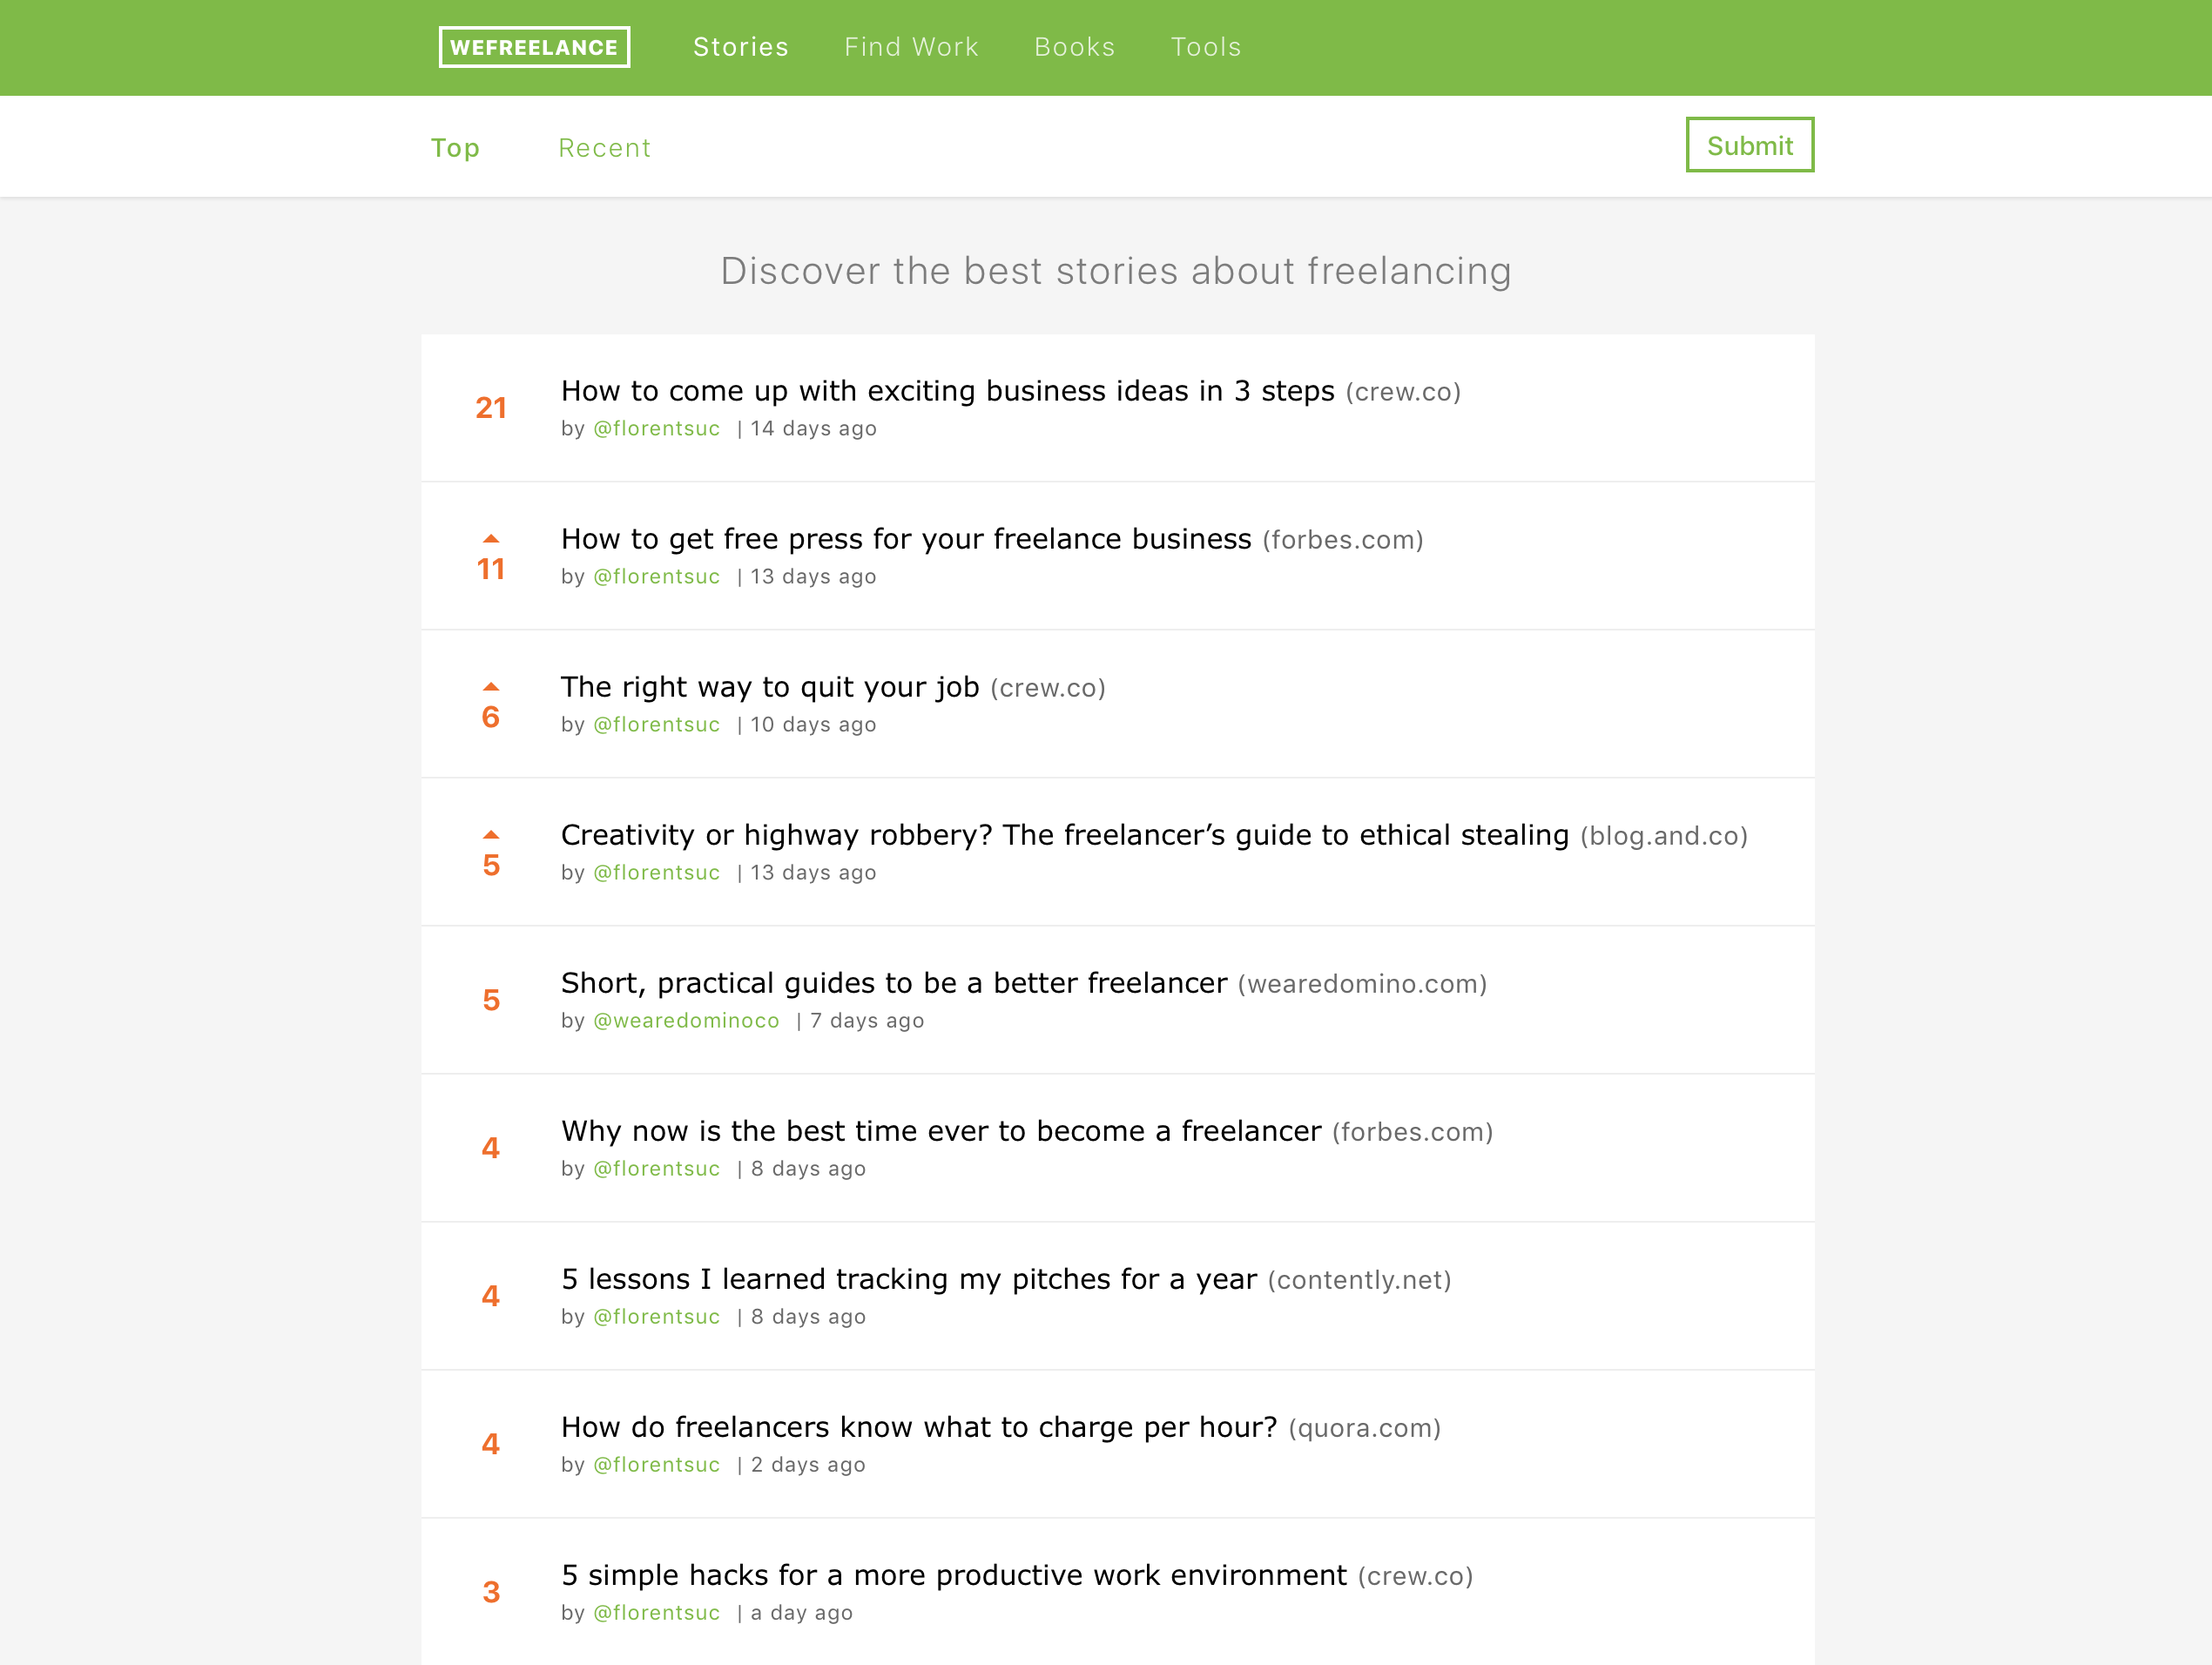Switch to the Recent tab
This screenshot has width=2212, height=1665.
coord(604,148)
